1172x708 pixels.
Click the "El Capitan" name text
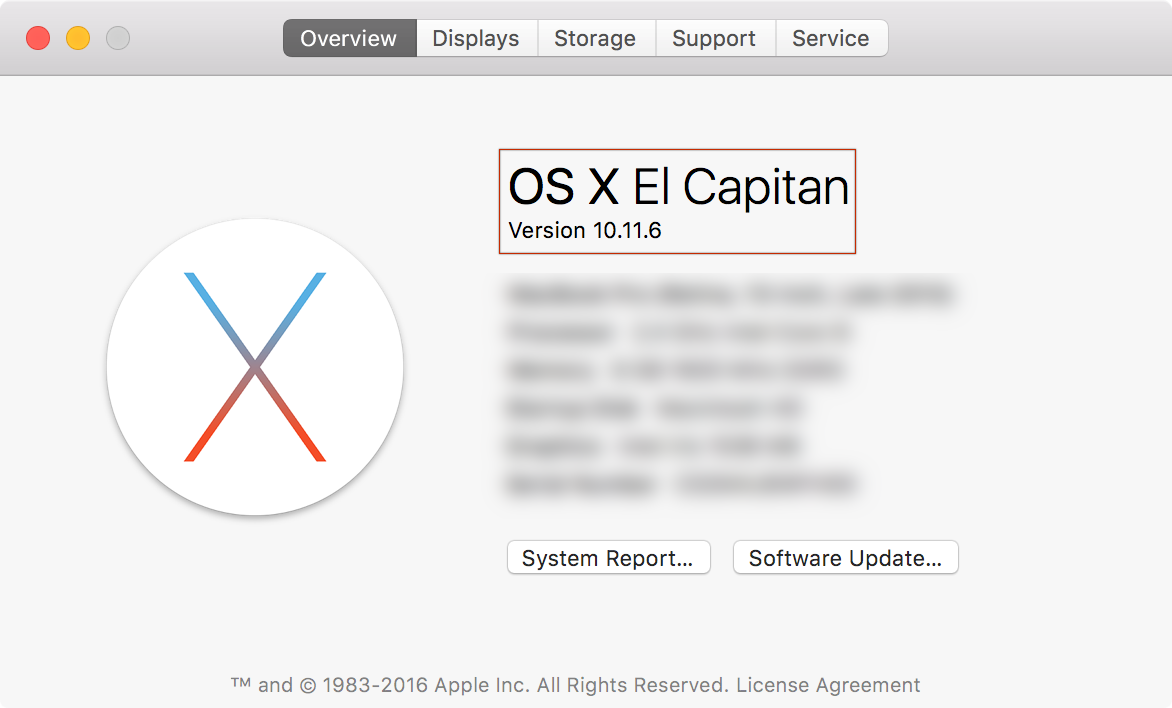click(741, 187)
